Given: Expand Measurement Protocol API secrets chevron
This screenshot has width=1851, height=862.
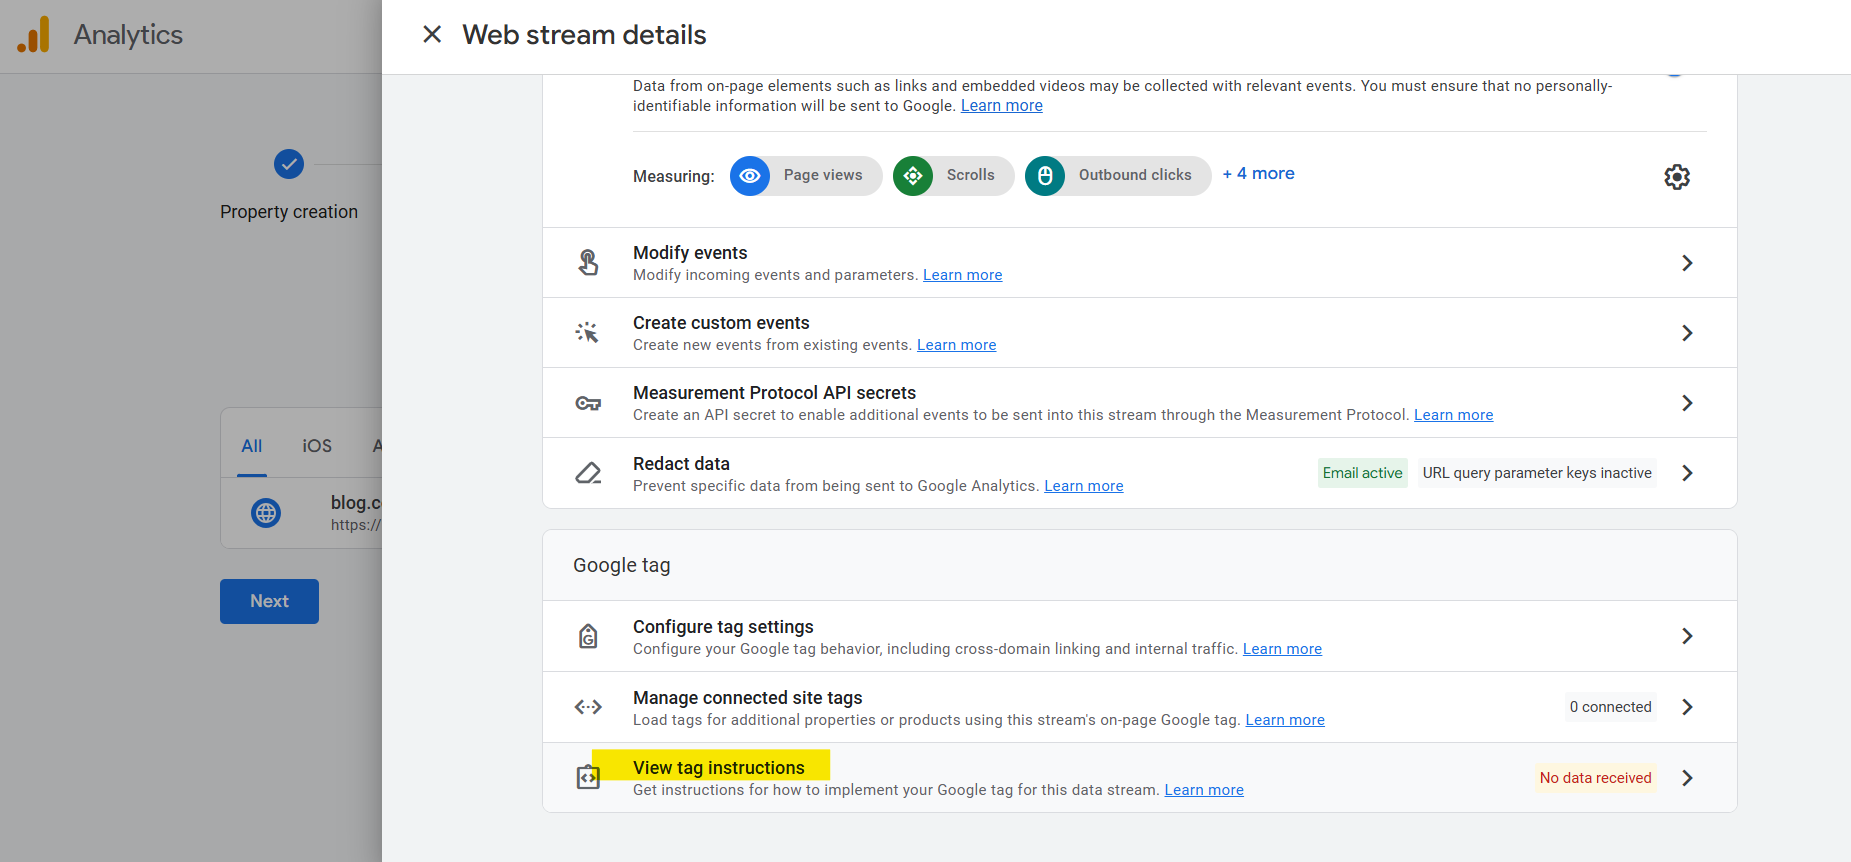Looking at the screenshot, I should 1687,403.
